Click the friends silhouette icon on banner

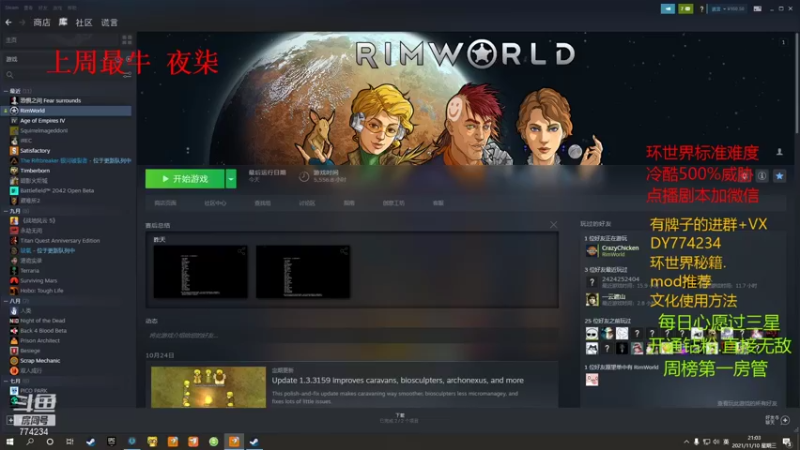pyautogui.click(x=779, y=152)
